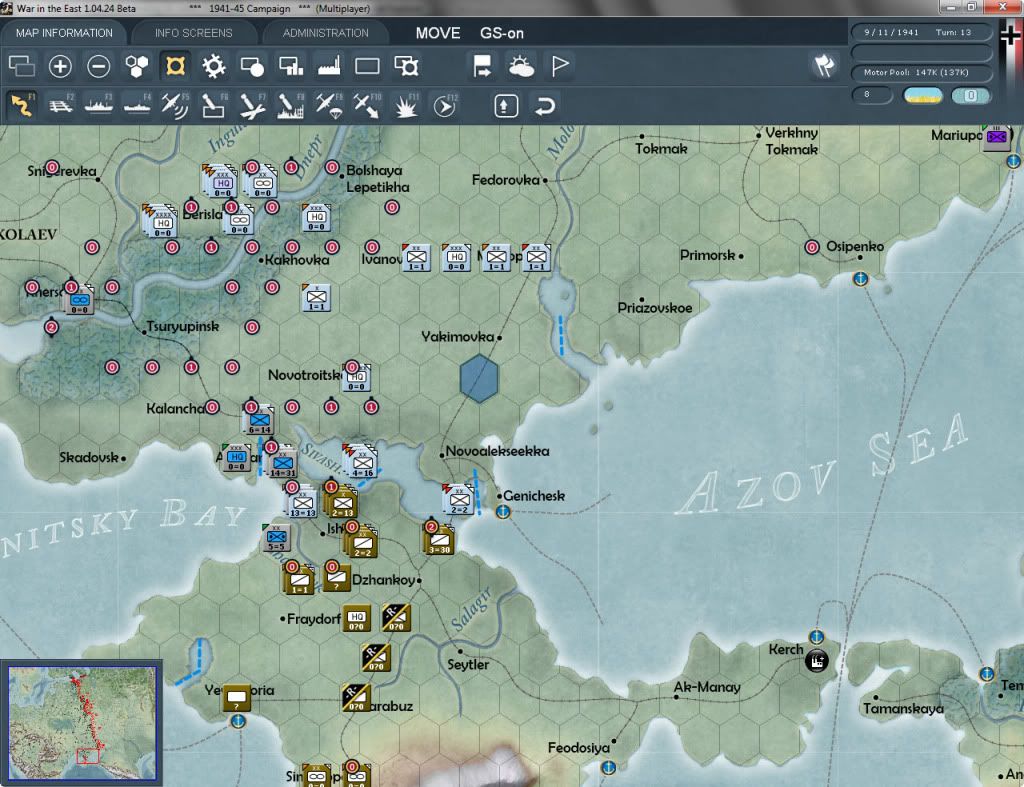Image resolution: width=1024 pixels, height=787 pixels.
Task: Click the unit counters display icon
Action: pyautogui.click(x=22, y=66)
